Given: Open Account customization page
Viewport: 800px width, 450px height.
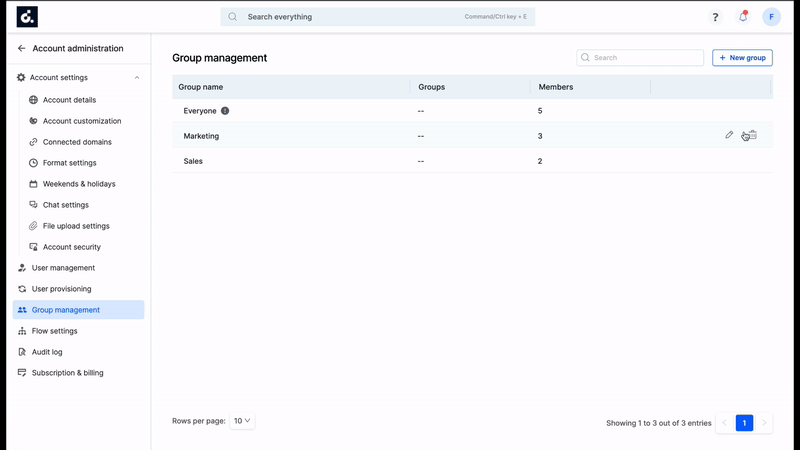Looking at the screenshot, I should point(82,121).
